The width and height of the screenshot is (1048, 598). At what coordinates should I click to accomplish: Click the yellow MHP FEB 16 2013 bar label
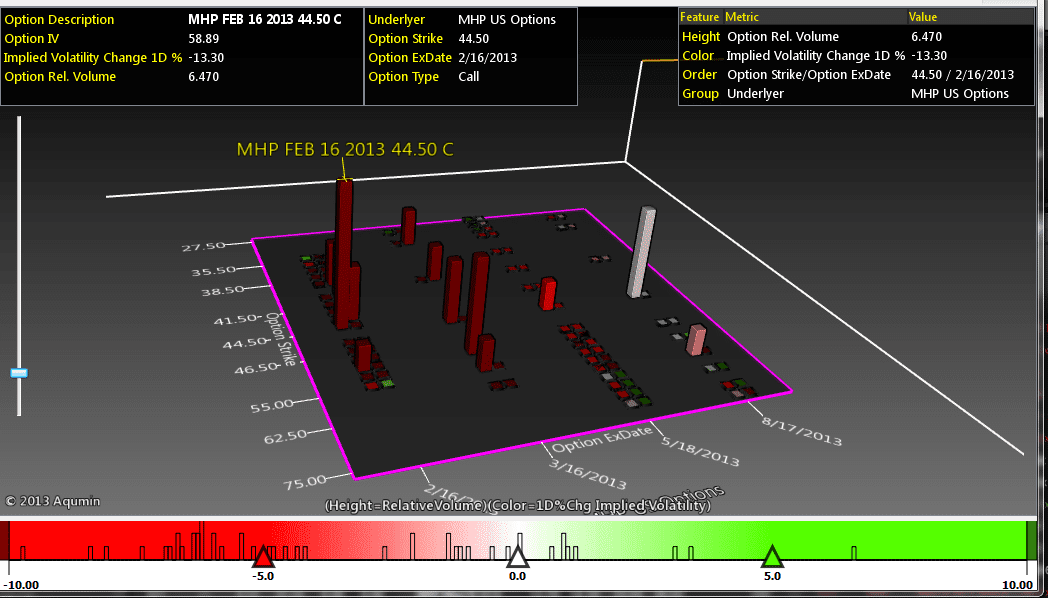(x=344, y=149)
